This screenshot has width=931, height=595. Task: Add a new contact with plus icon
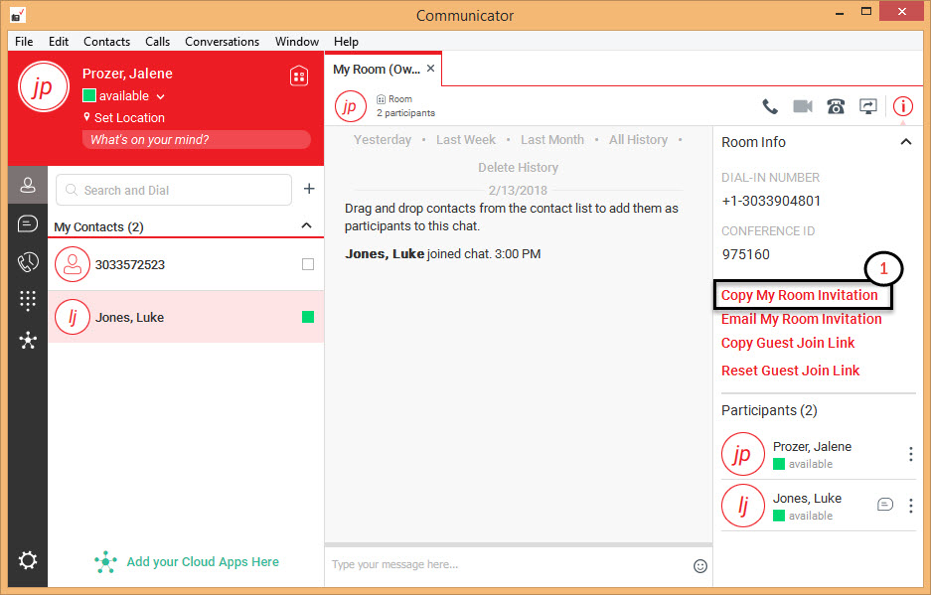point(309,189)
